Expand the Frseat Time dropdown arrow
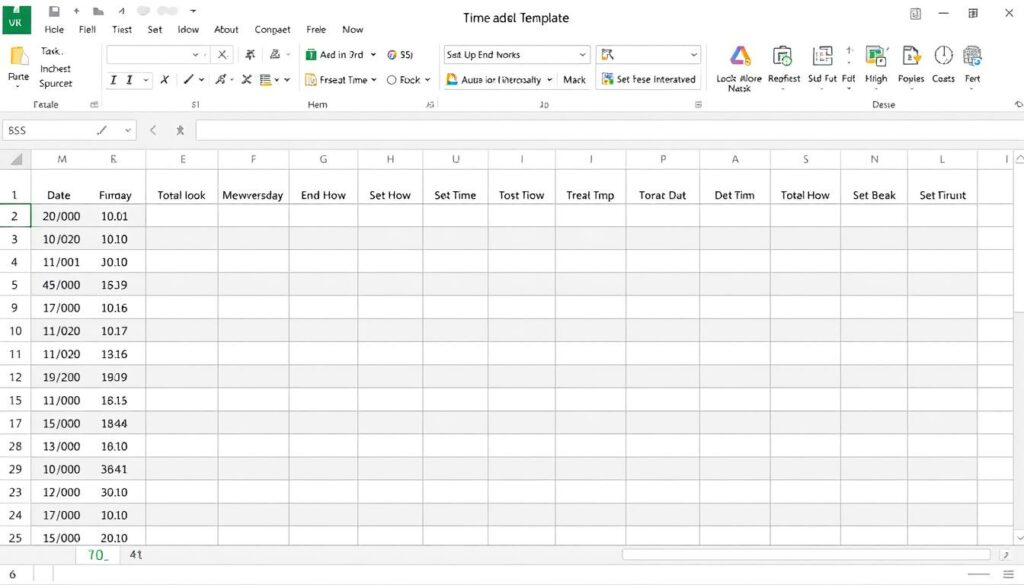 click(x=374, y=80)
